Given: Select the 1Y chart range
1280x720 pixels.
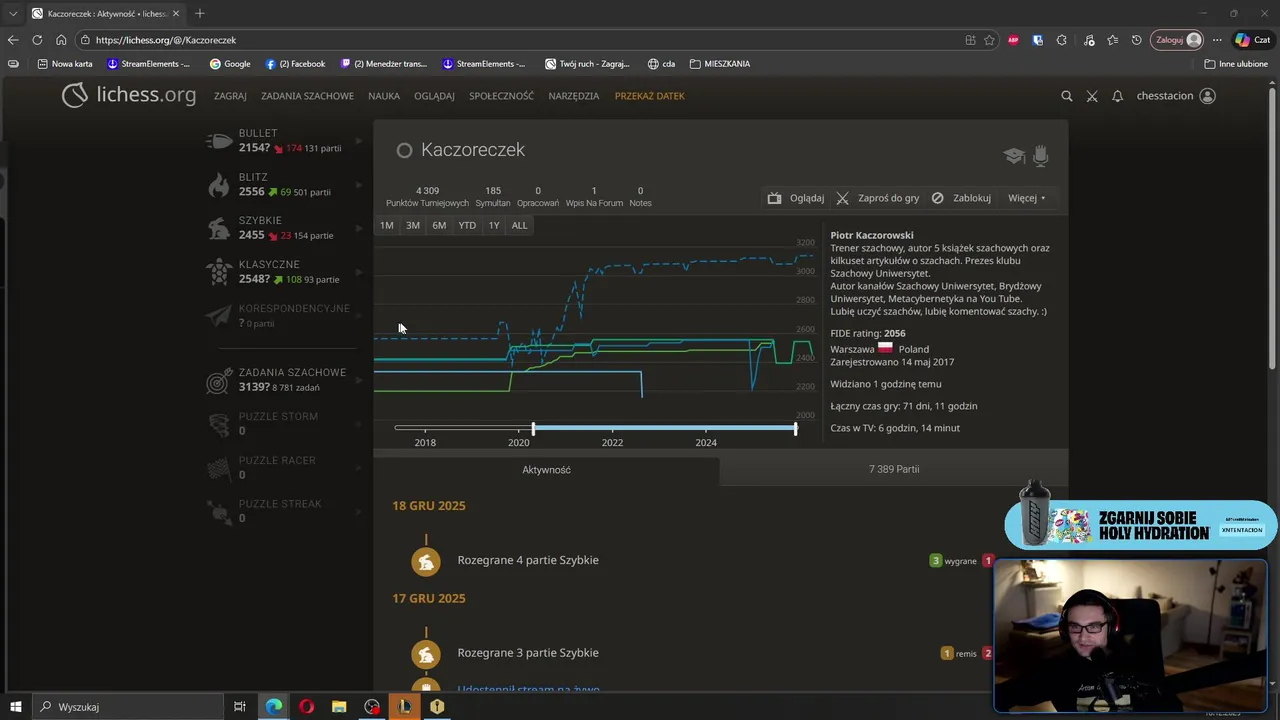Looking at the screenshot, I should tap(494, 225).
